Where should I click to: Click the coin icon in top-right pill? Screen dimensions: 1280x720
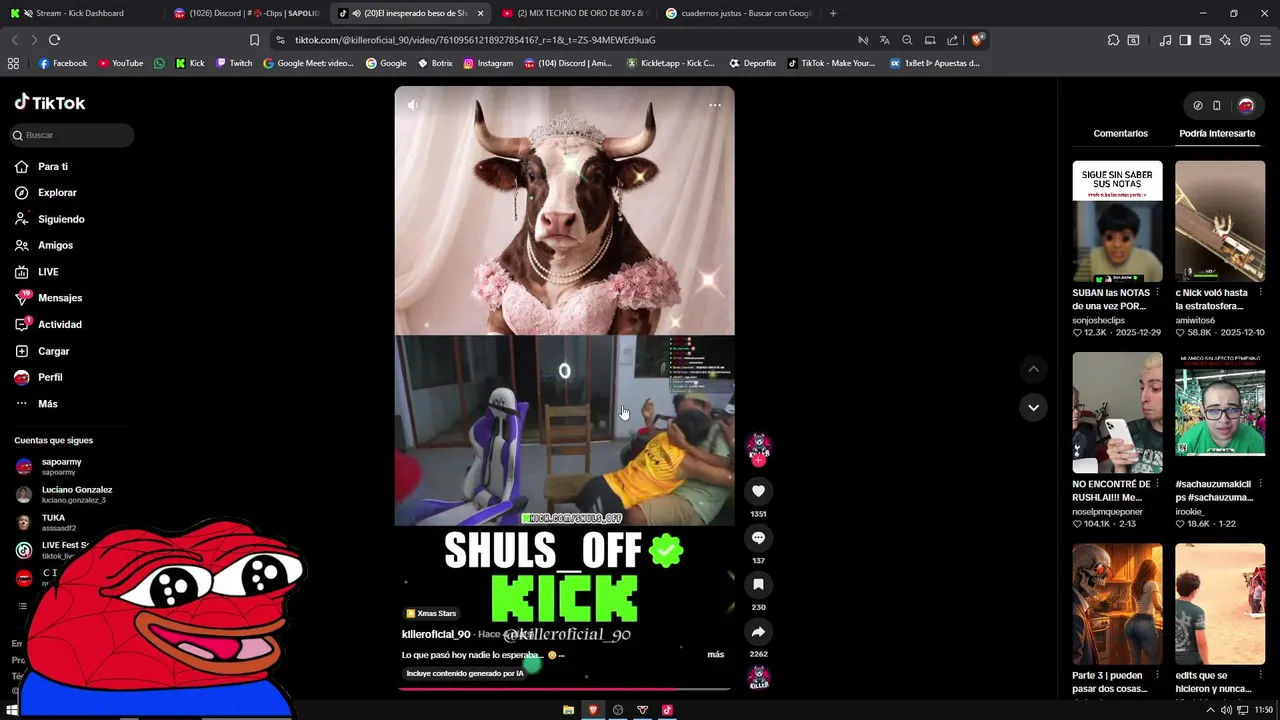[1198, 105]
